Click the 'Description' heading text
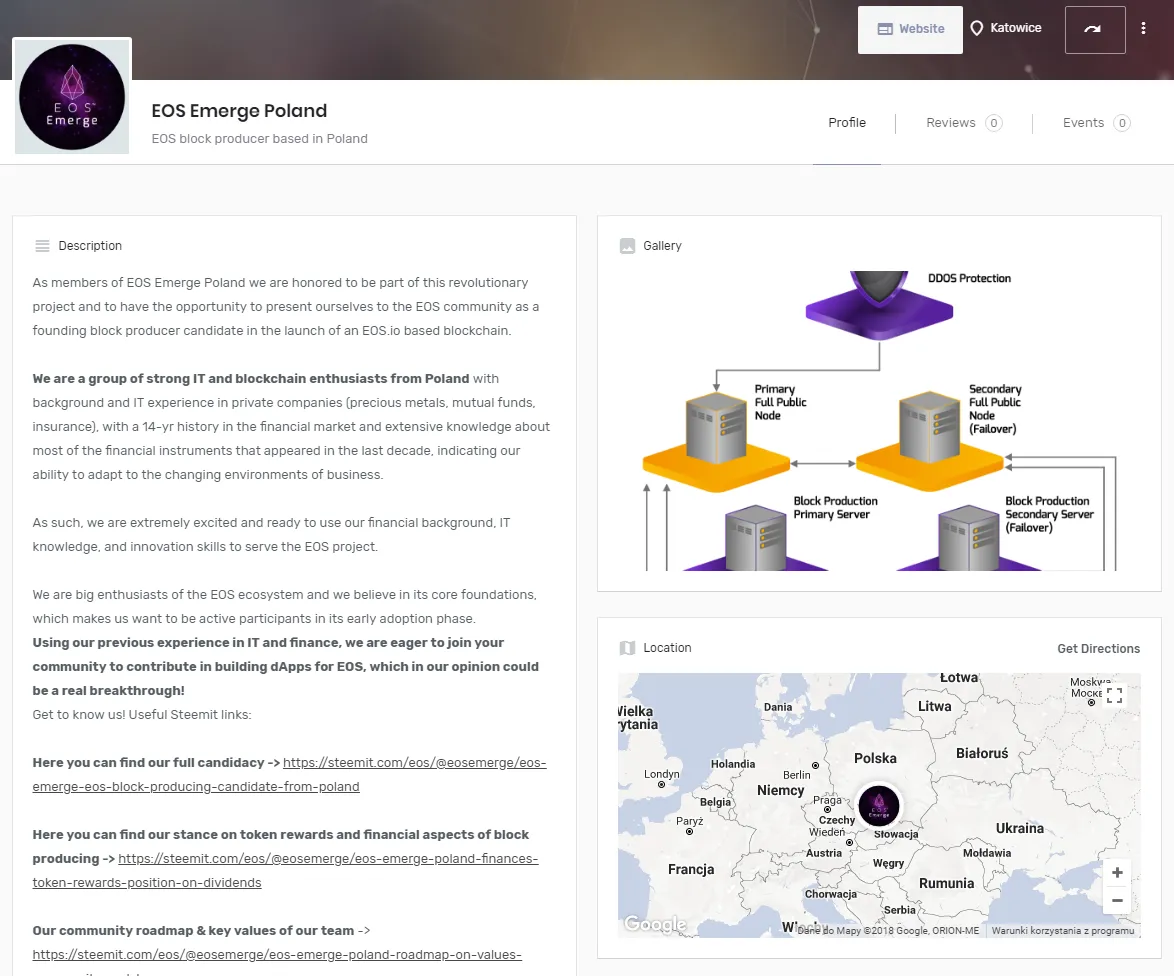Viewport: 1174px width, 976px height. (x=90, y=245)
